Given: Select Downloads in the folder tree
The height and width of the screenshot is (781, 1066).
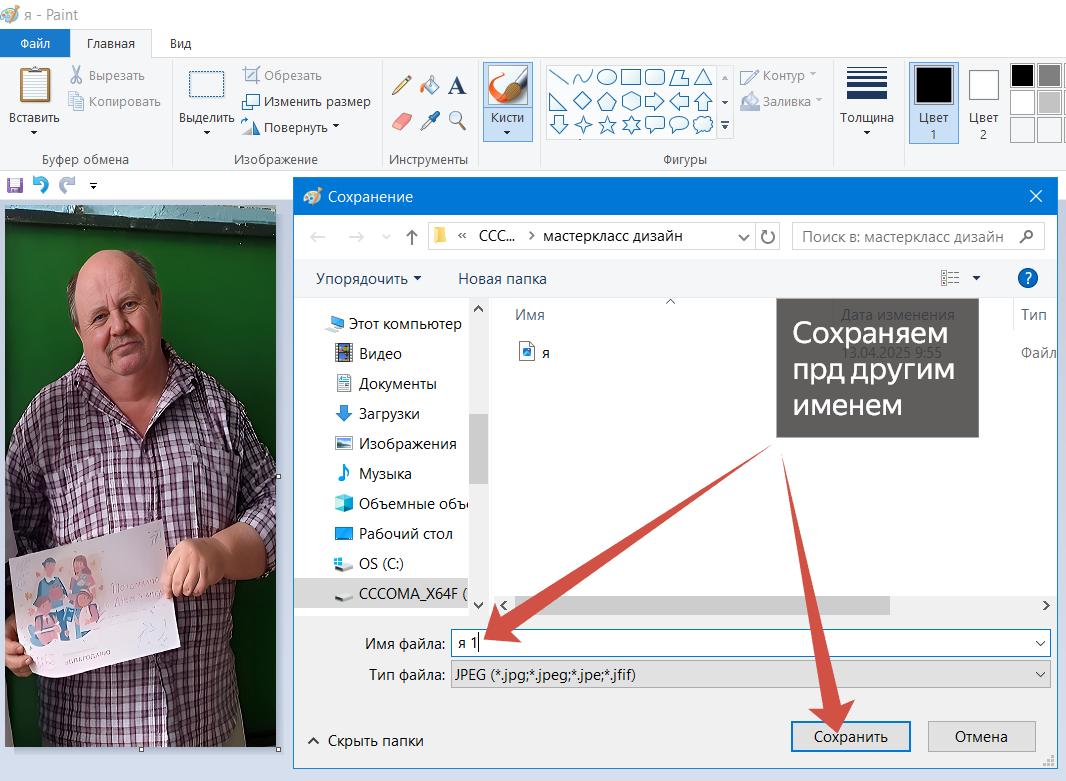Looking at the screenshot, I should (389, 414).
